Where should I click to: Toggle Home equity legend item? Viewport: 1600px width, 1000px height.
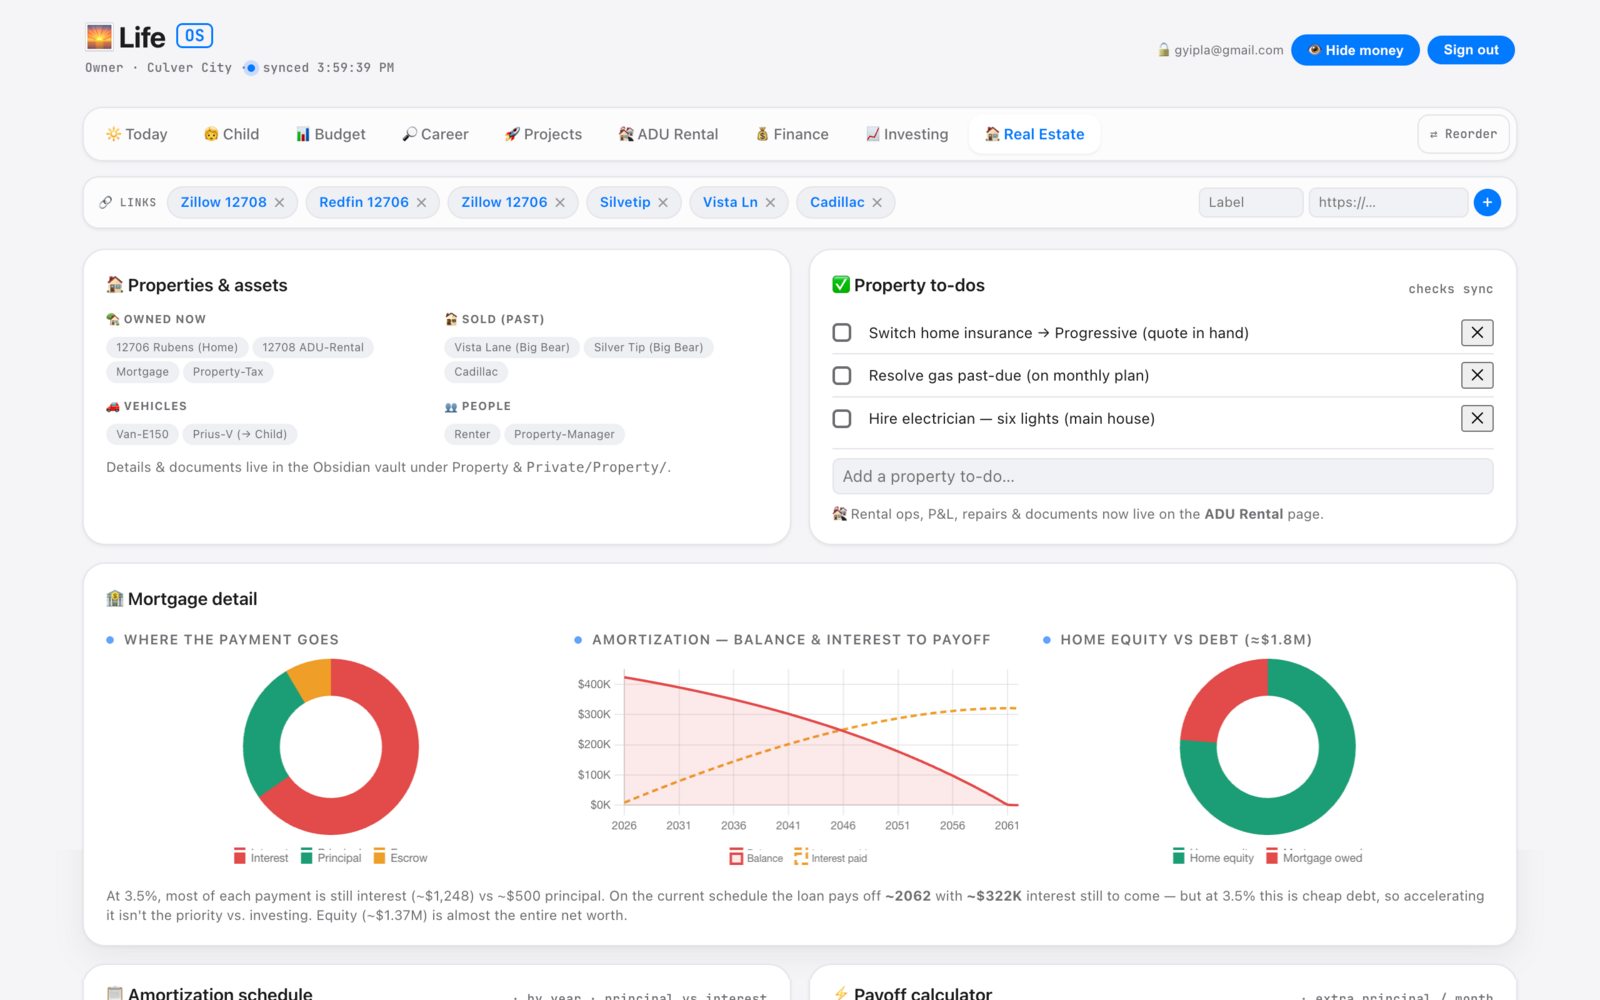click(1213, 858)
